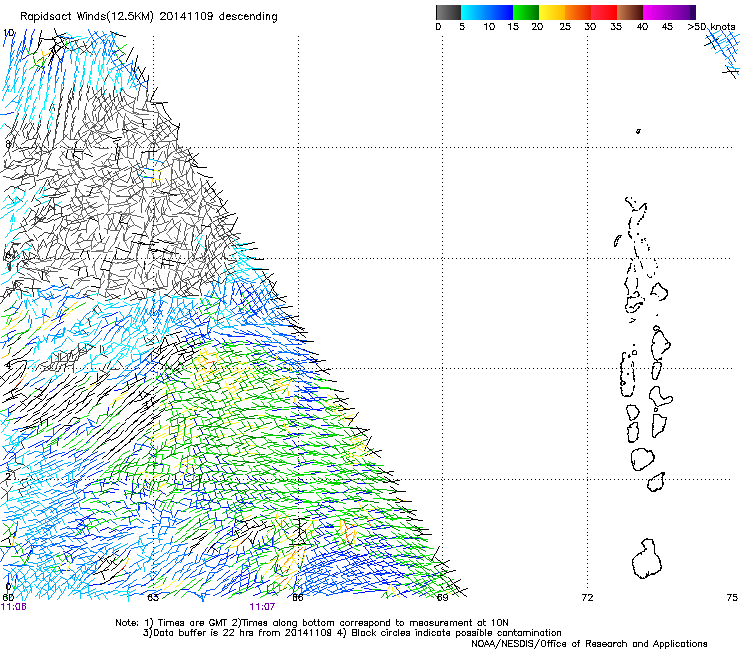Select the red 30-35 knots legend segment
Image resolution: width=740 pixels, height=650 pixels.
coord(604,12)
